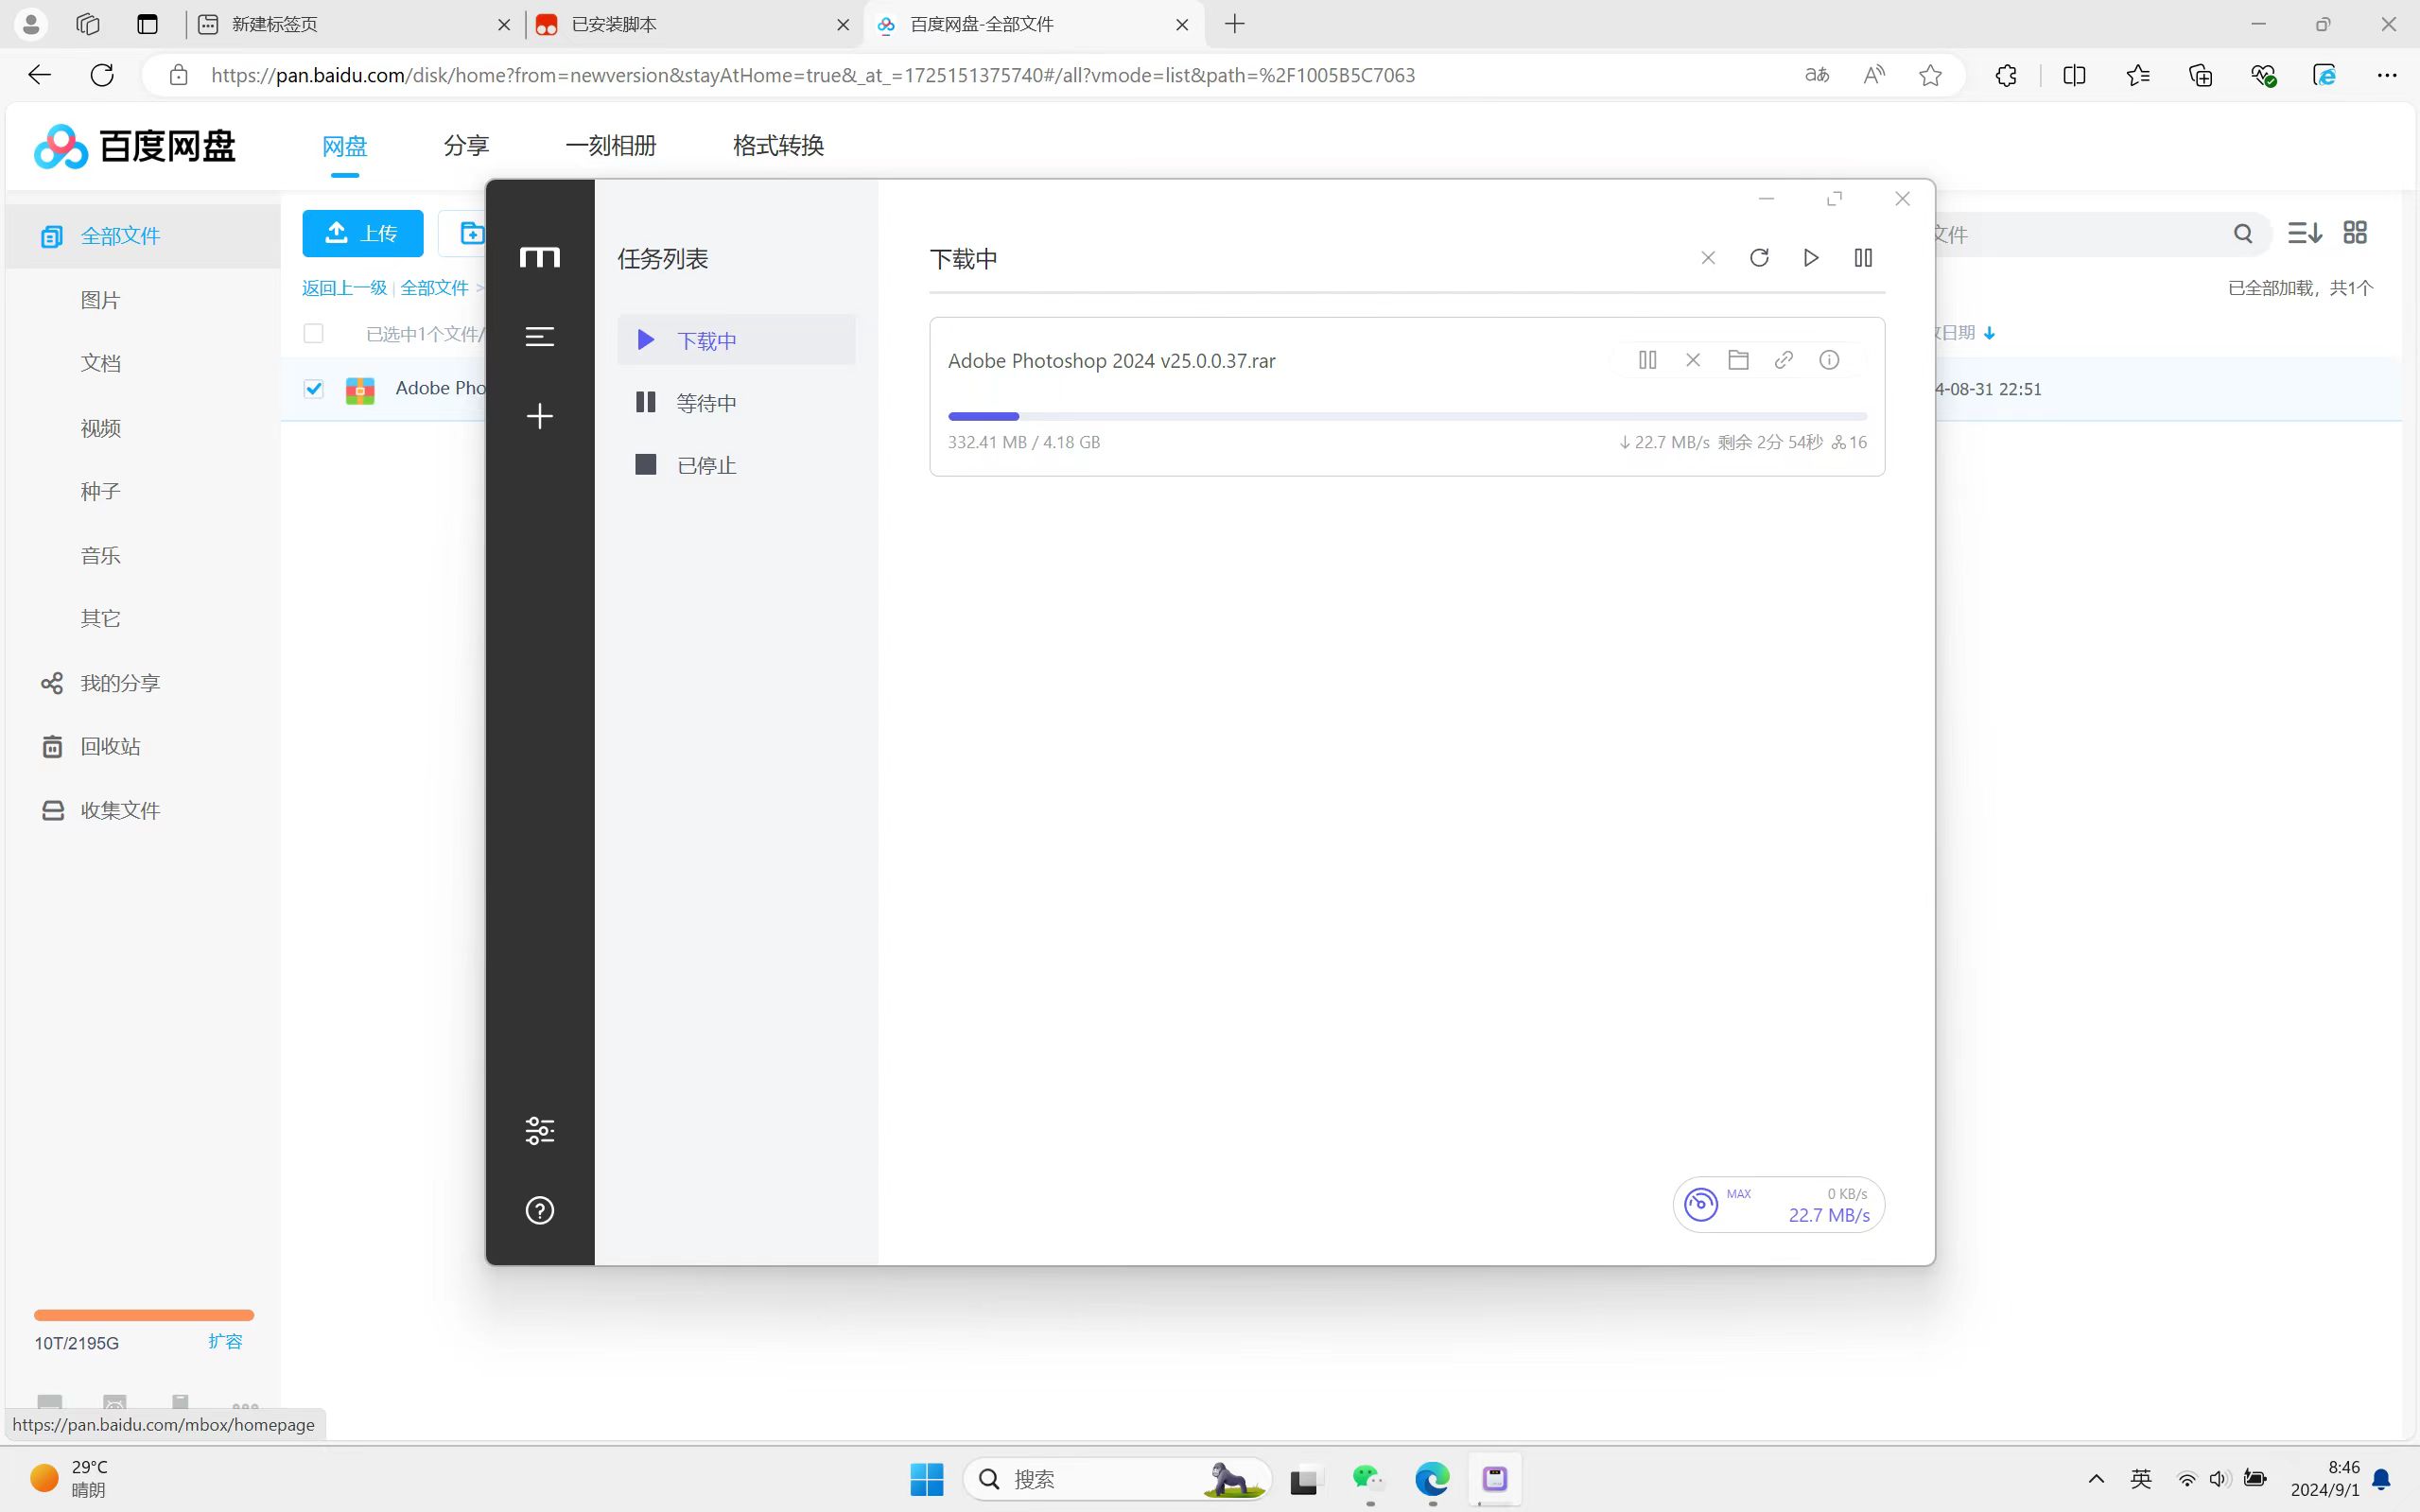
Task: Add the current page to browser favorites
Action: click(x=1931, y=75)
